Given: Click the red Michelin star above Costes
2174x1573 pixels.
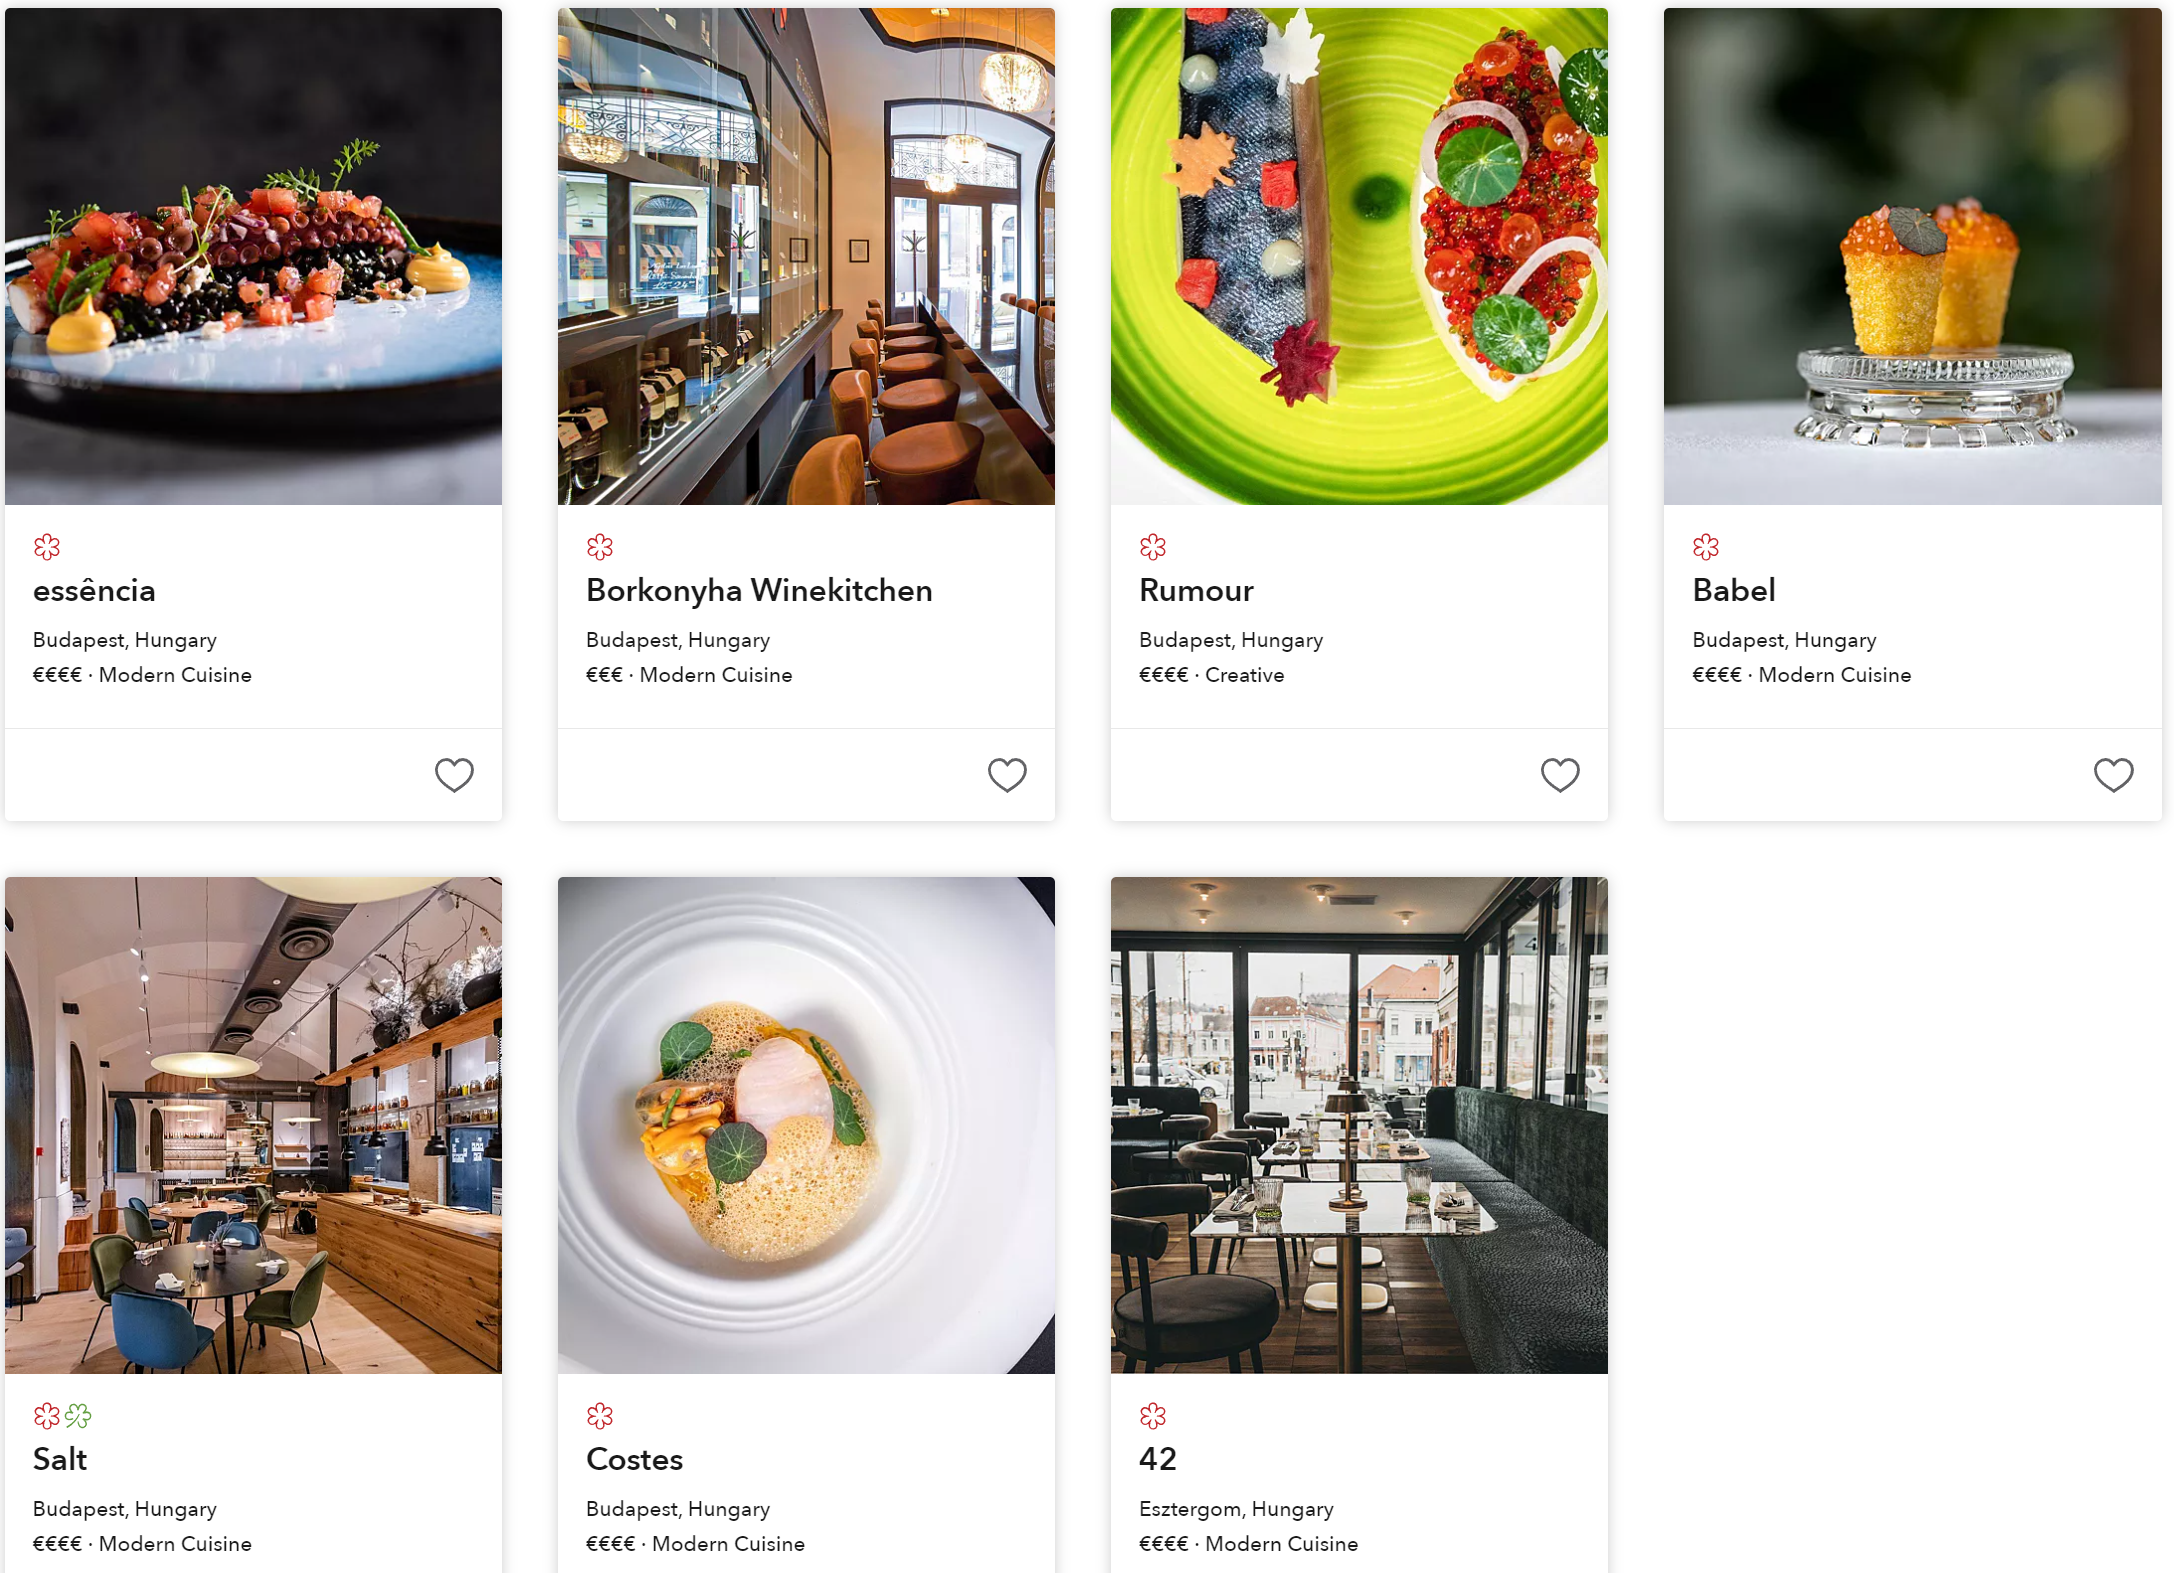Looking at the screenshot, I should pyautogui.click(x=600, y=1416).
